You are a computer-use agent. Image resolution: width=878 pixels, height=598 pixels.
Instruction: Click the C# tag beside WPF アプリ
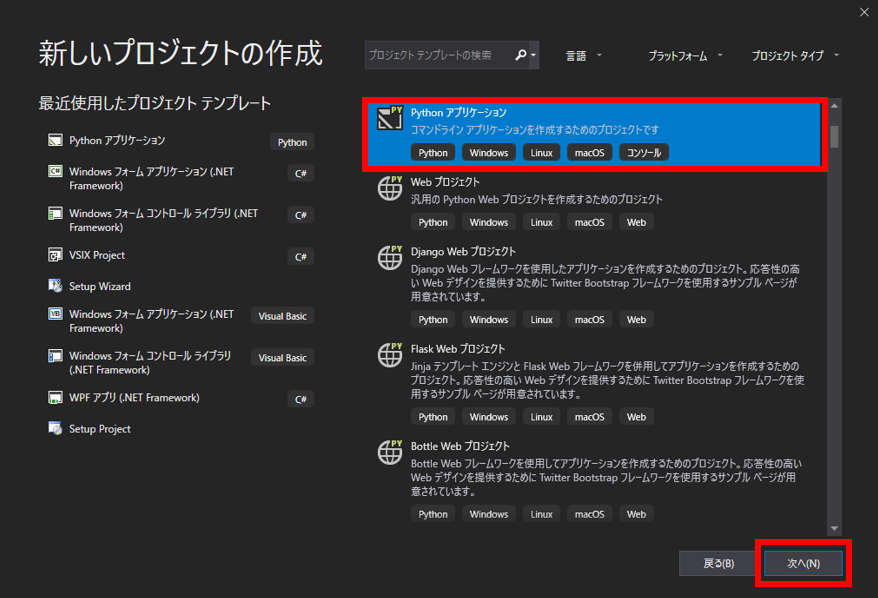(x=301, y=399)
